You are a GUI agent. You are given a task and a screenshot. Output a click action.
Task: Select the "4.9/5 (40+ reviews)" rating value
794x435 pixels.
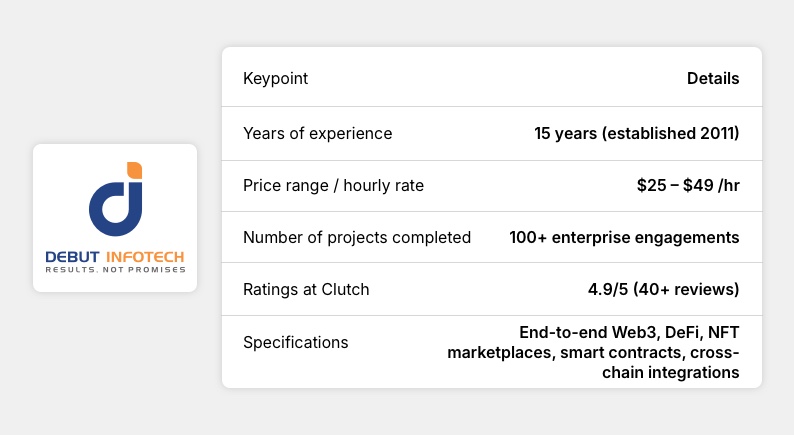pyautogui.click(x=664, y=290)
